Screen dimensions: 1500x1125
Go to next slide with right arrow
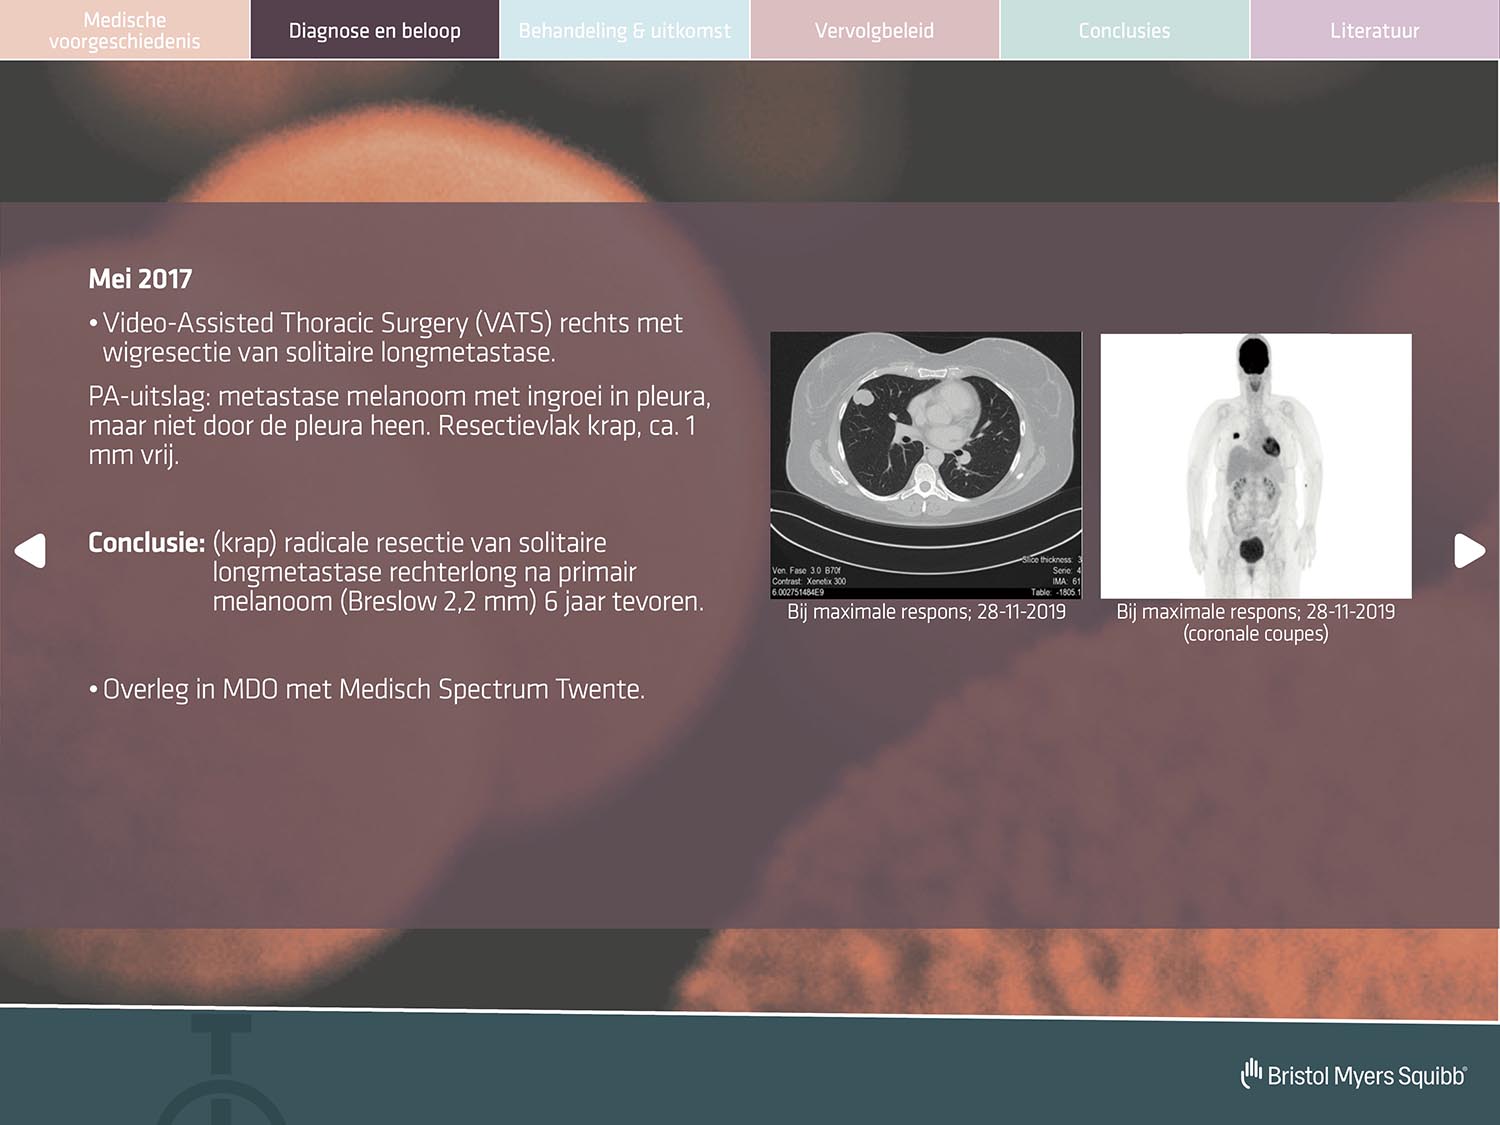(1469, 551)
